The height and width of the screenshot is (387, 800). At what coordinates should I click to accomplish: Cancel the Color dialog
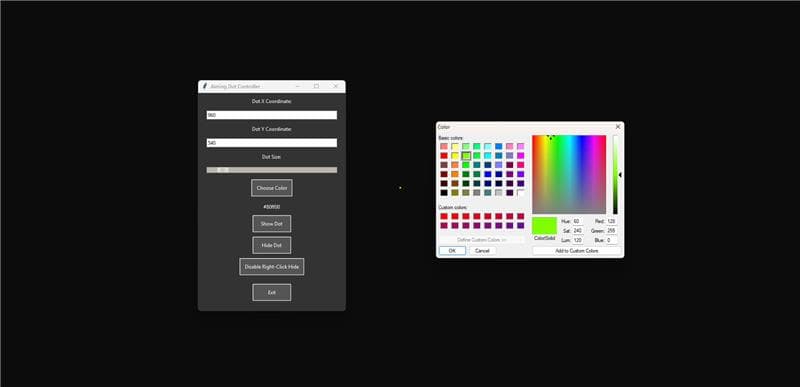482,251
